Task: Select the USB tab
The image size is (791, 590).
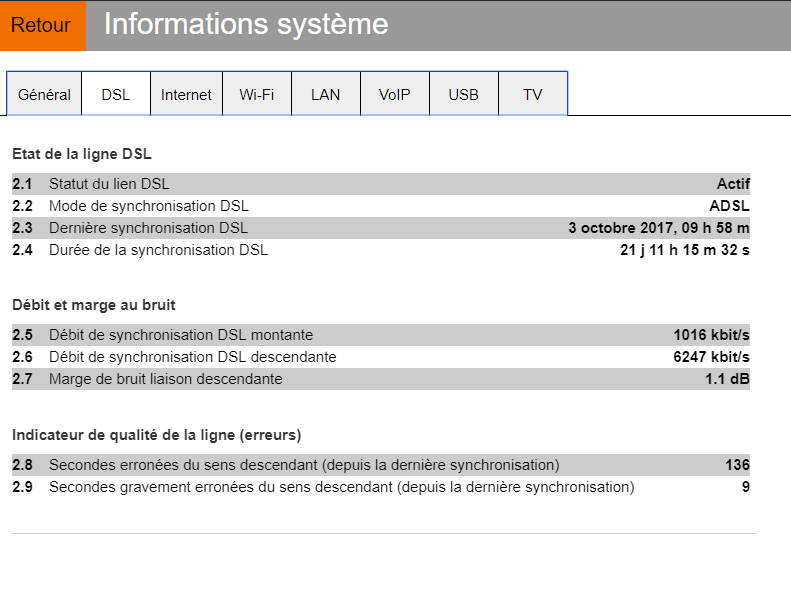Action: click(463, 94)
